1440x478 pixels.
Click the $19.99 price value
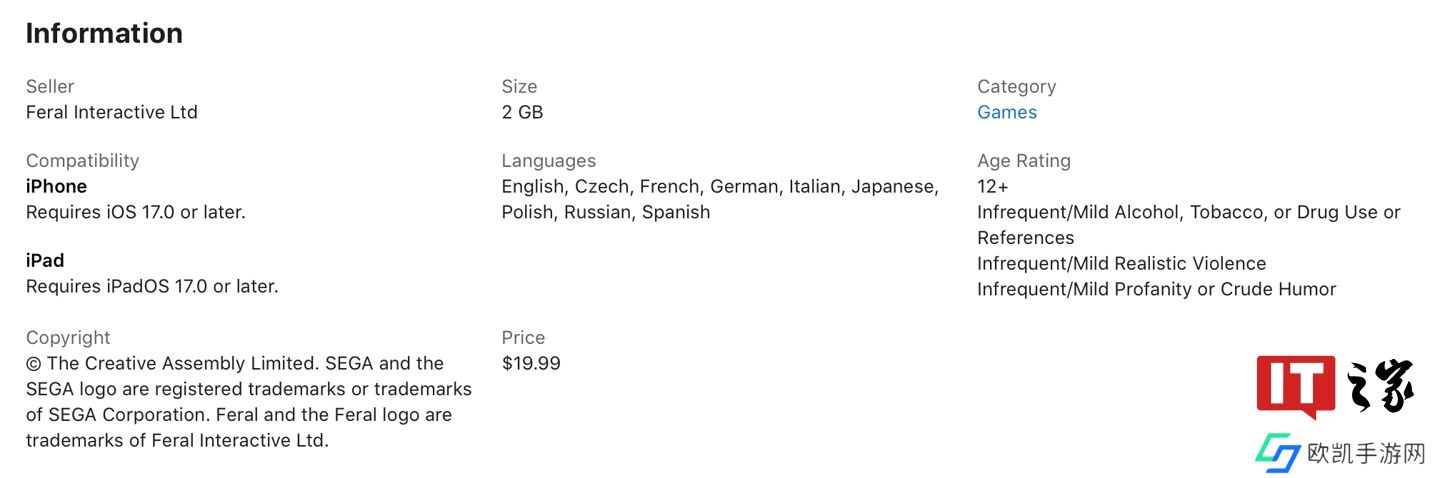tap(531, 363)
